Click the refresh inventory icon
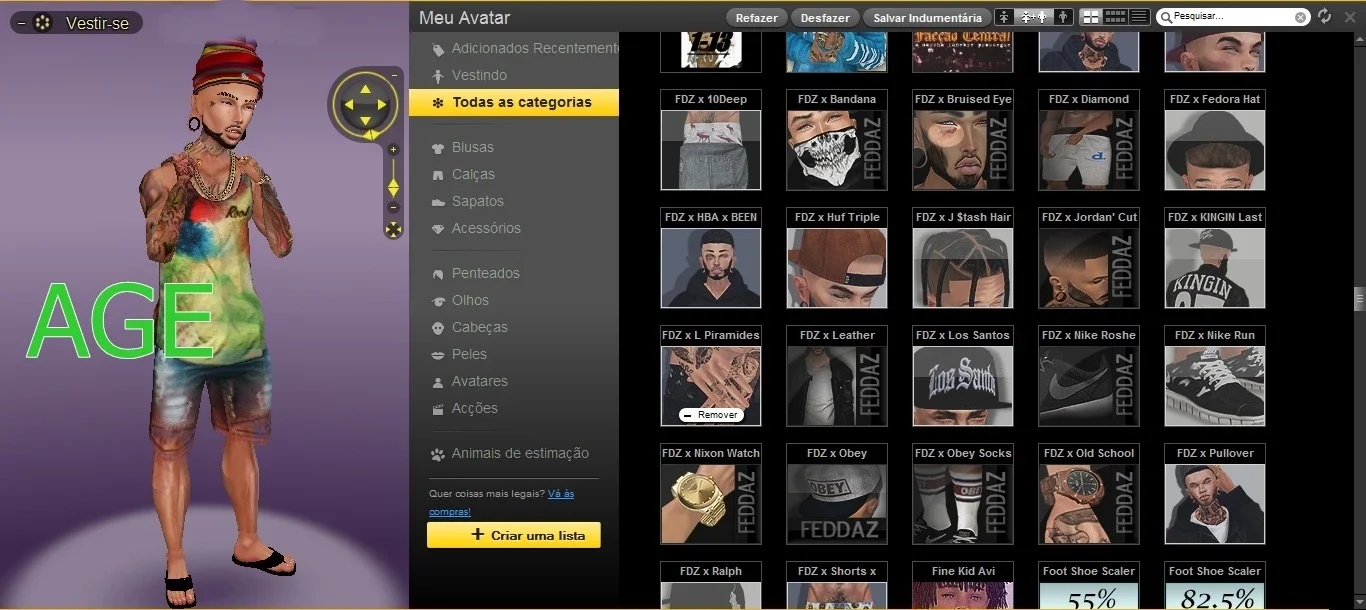Screen dimensions: 1366x610 click(1324, 17)
